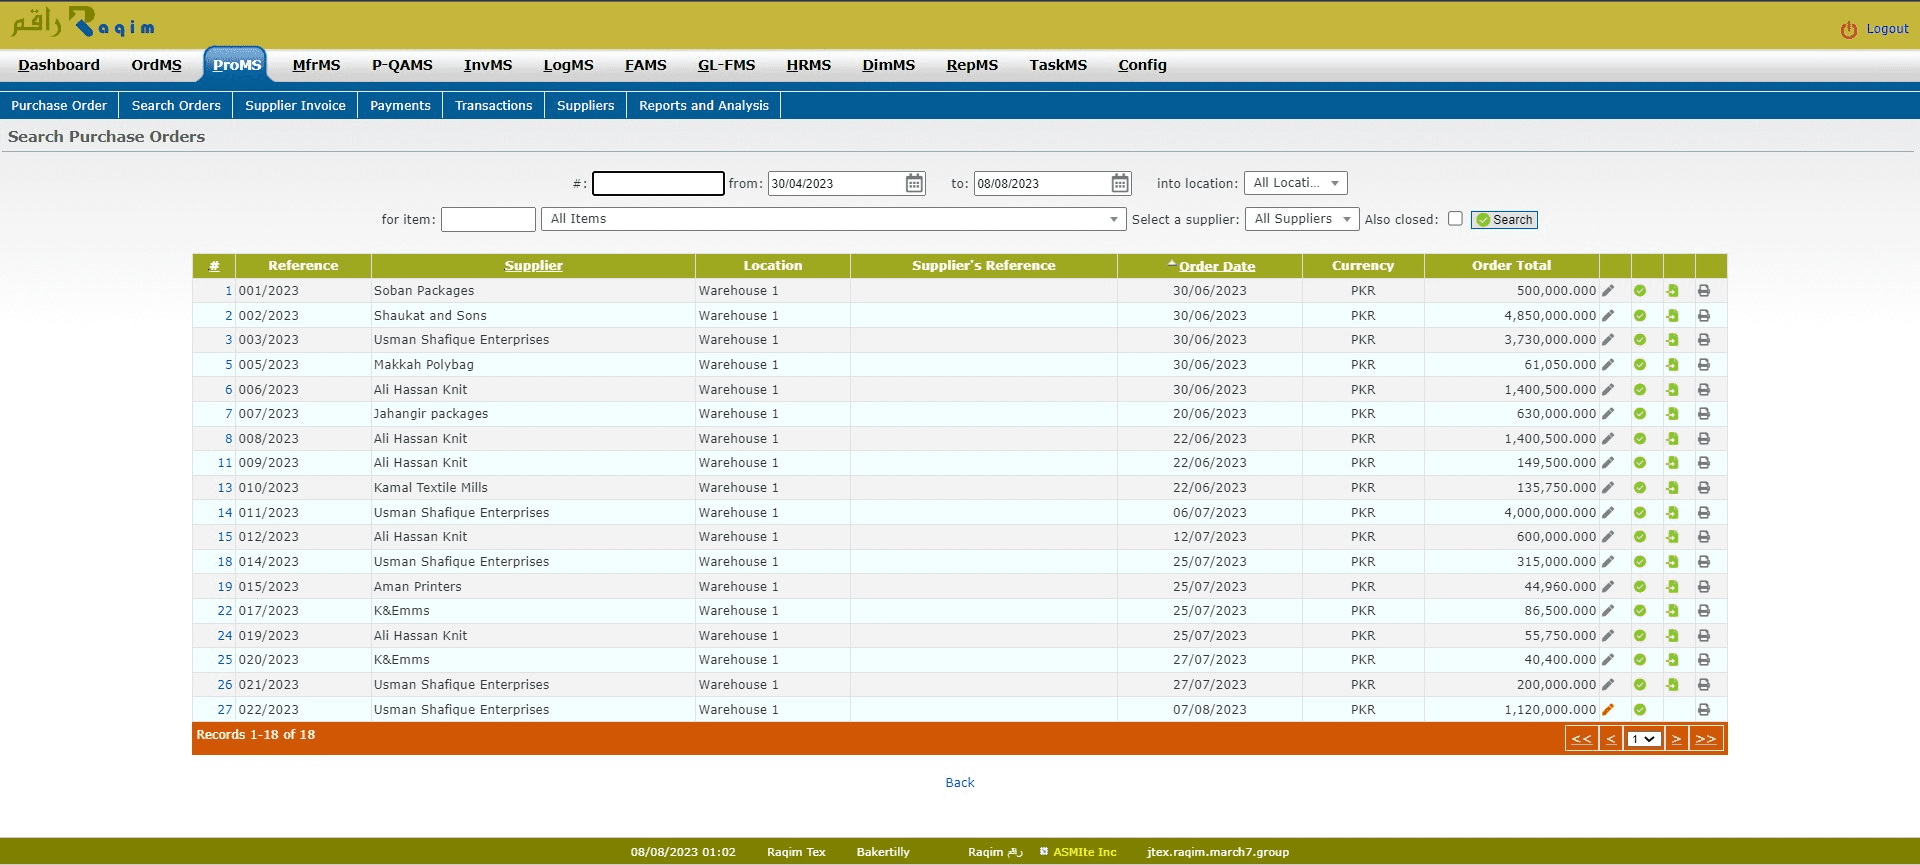Expand the into location dropdown

point(1295,184)
